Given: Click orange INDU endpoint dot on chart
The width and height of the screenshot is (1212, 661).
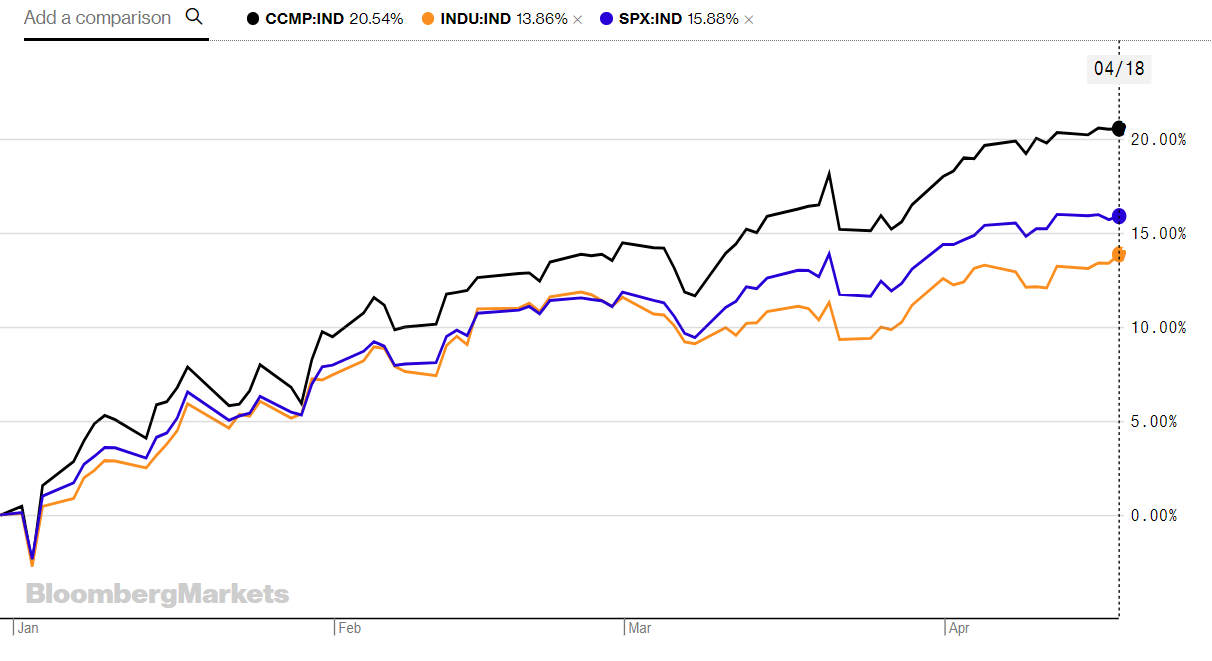Looking at the screenshot, I should coord(1119,254).
